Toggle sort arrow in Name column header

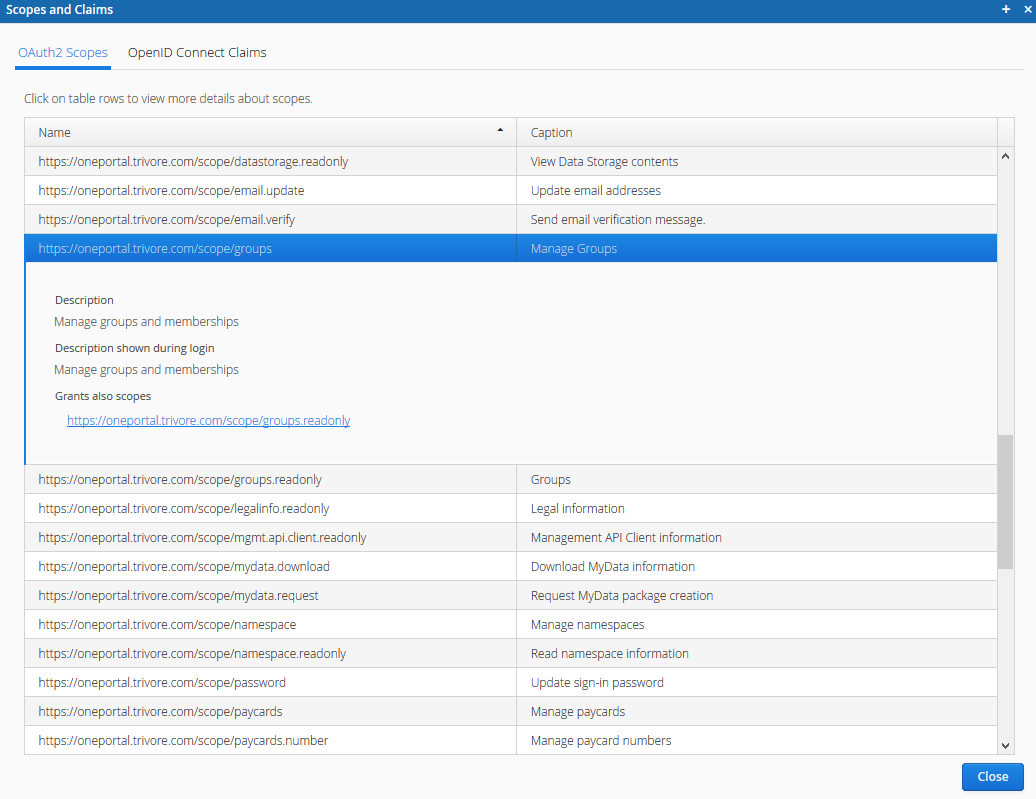(500, 132)
